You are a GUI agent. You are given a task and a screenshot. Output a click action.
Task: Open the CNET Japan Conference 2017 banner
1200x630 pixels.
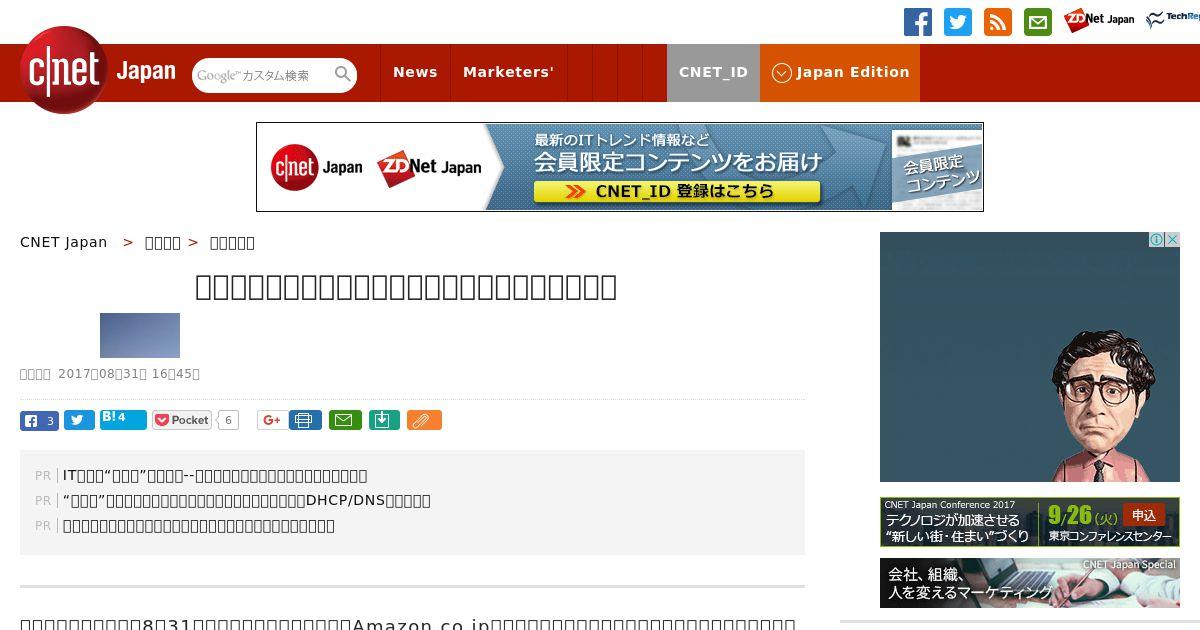(1030, 522)
